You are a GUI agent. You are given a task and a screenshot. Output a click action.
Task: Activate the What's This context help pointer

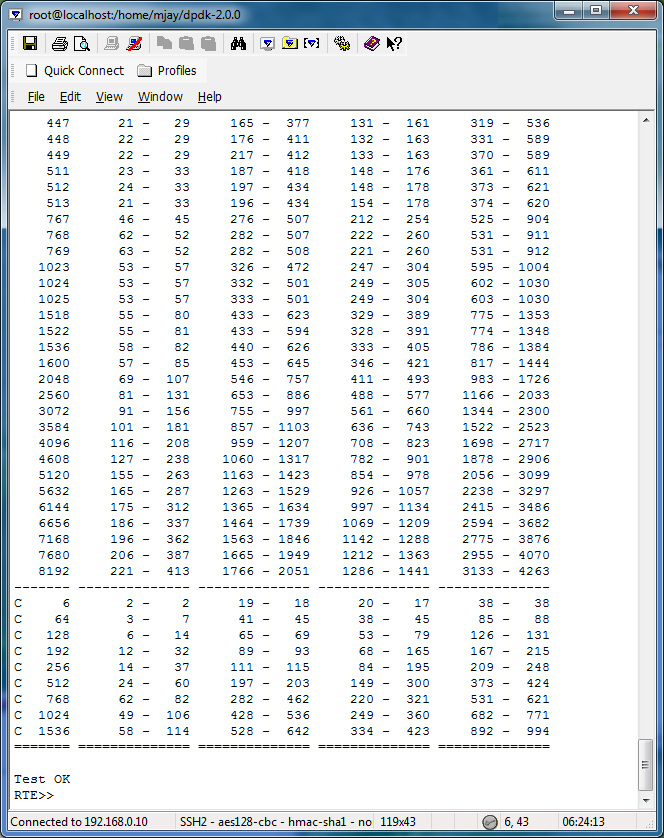tap(394, 43)
